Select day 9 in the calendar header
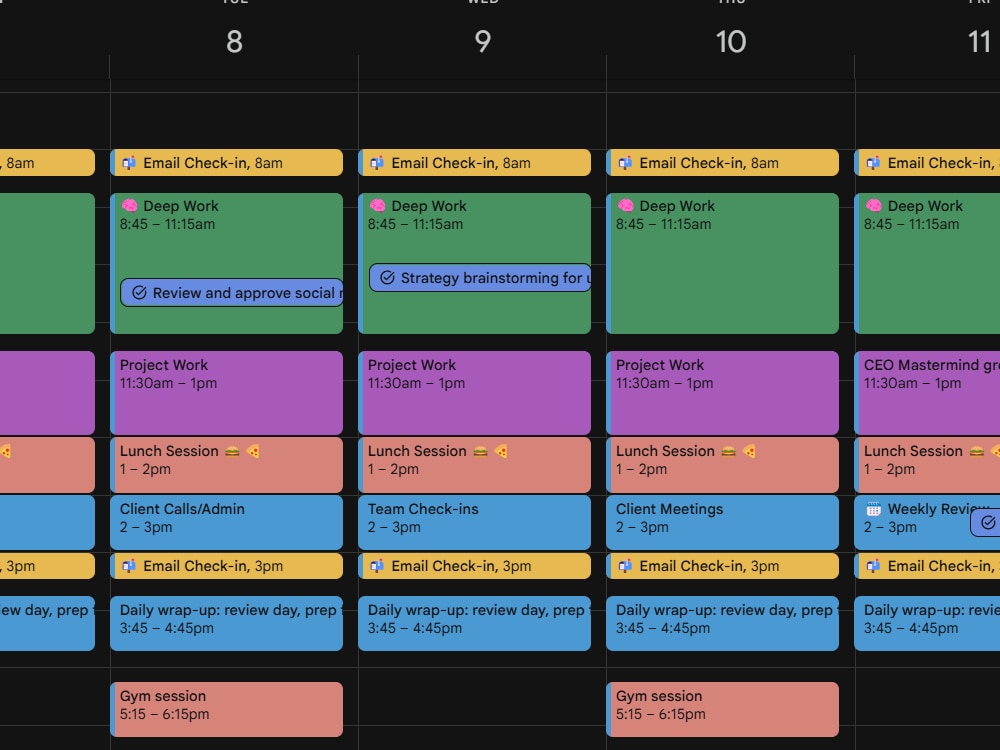The width and height of the screenshot is (1000, 750). (x=483, y=41)
